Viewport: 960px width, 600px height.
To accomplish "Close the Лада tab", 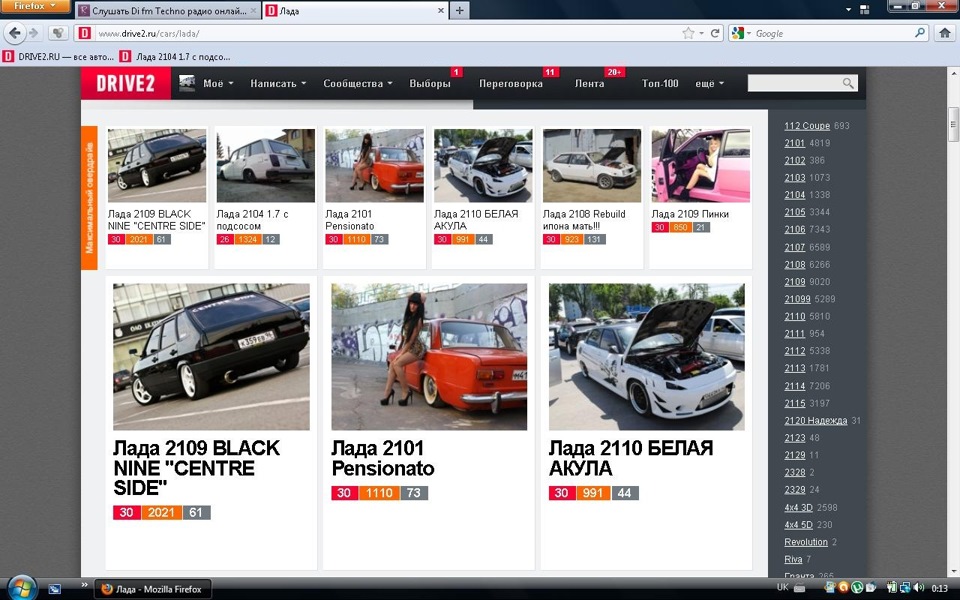I will pyautogui.click(x=441, y=10).
